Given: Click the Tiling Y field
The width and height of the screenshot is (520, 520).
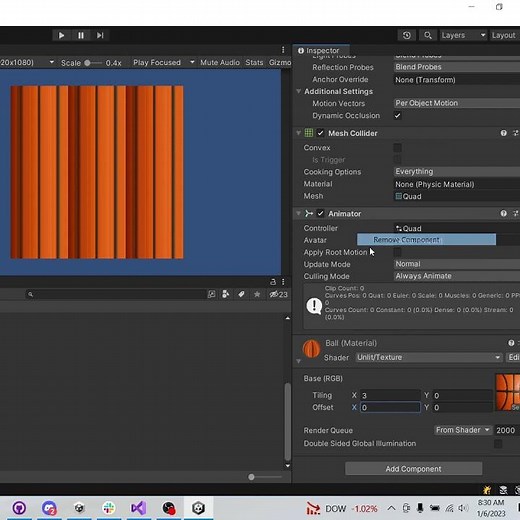Looking at the screenshot, I should point(463,396).
